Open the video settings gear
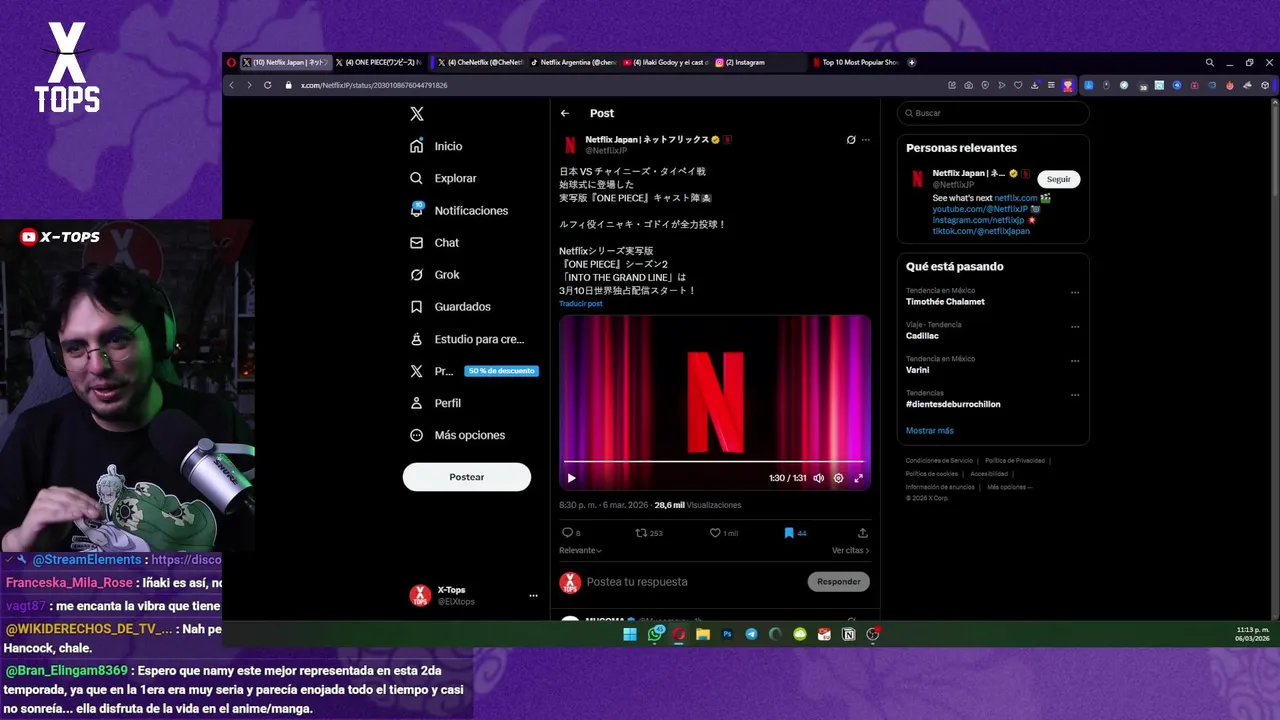1280x720 pixels. [838, 478]
